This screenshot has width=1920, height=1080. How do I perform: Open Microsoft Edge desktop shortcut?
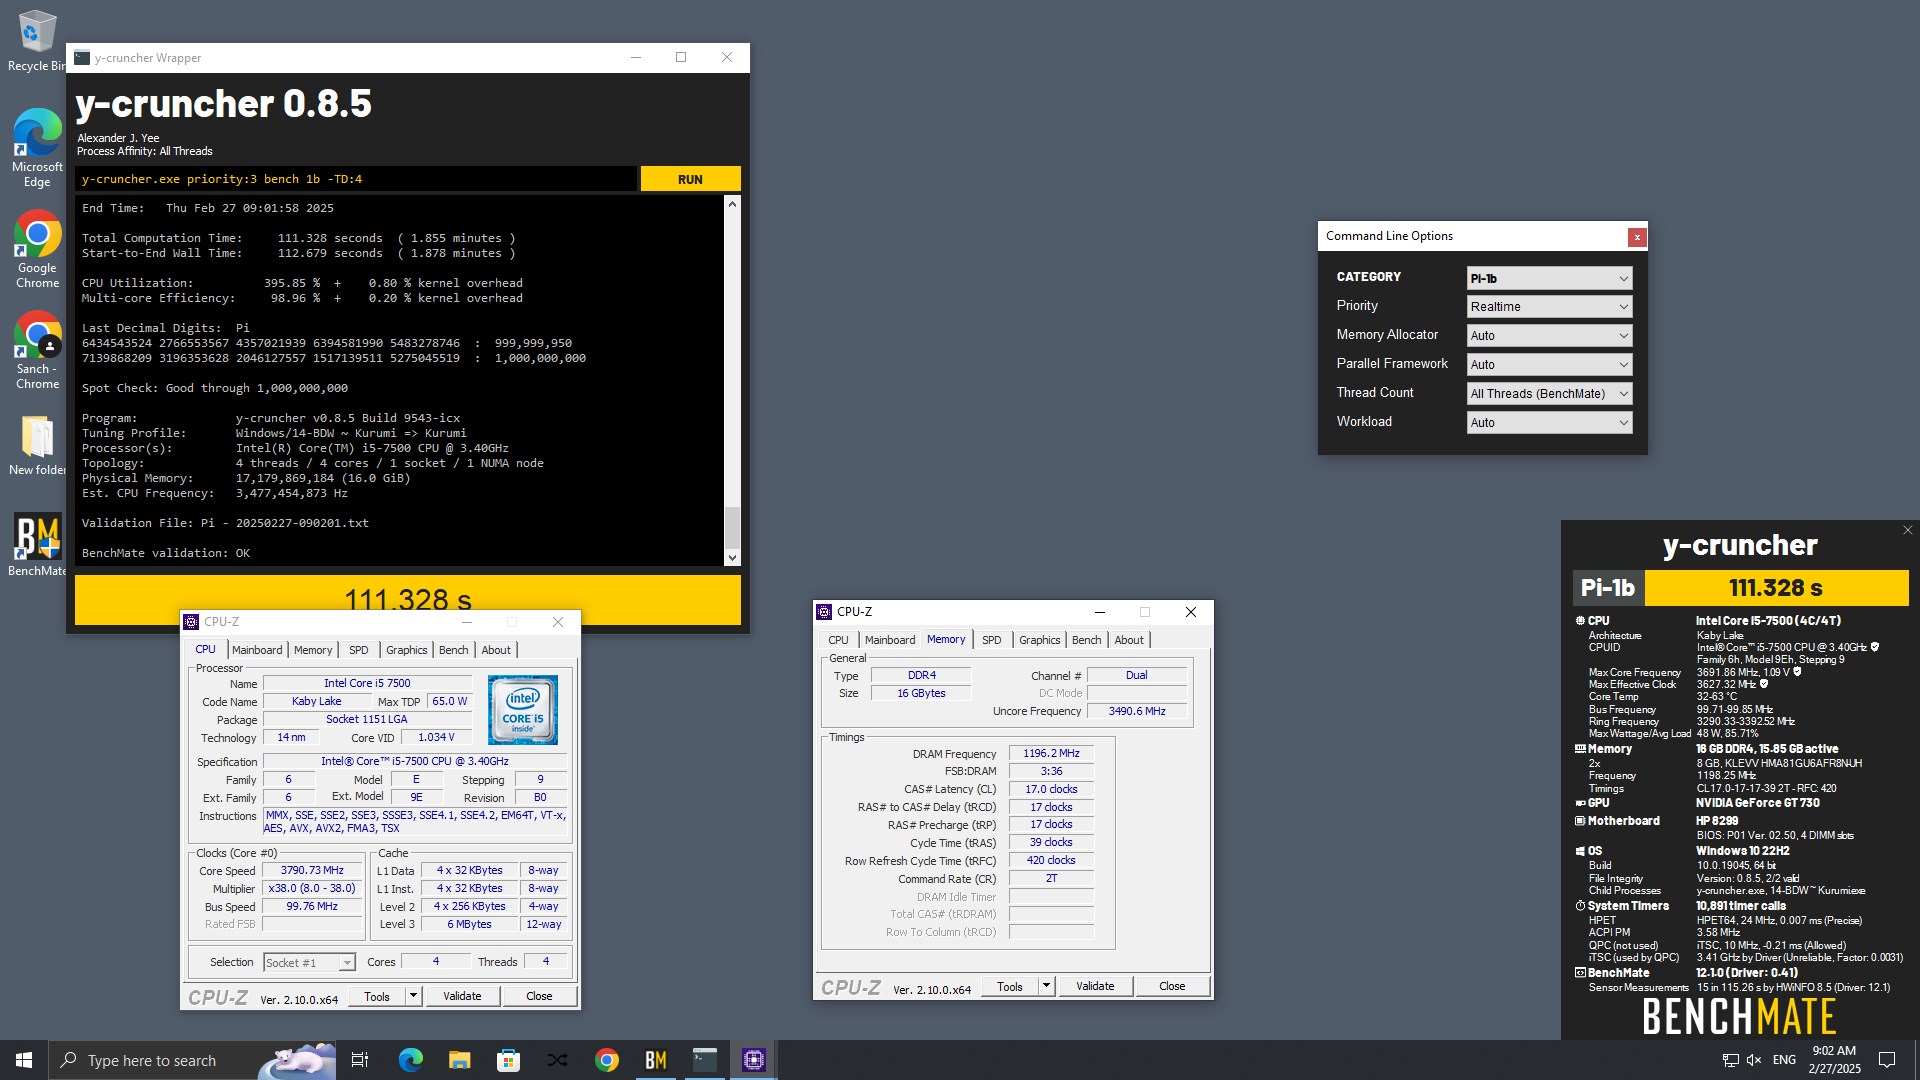coord(37,148)
